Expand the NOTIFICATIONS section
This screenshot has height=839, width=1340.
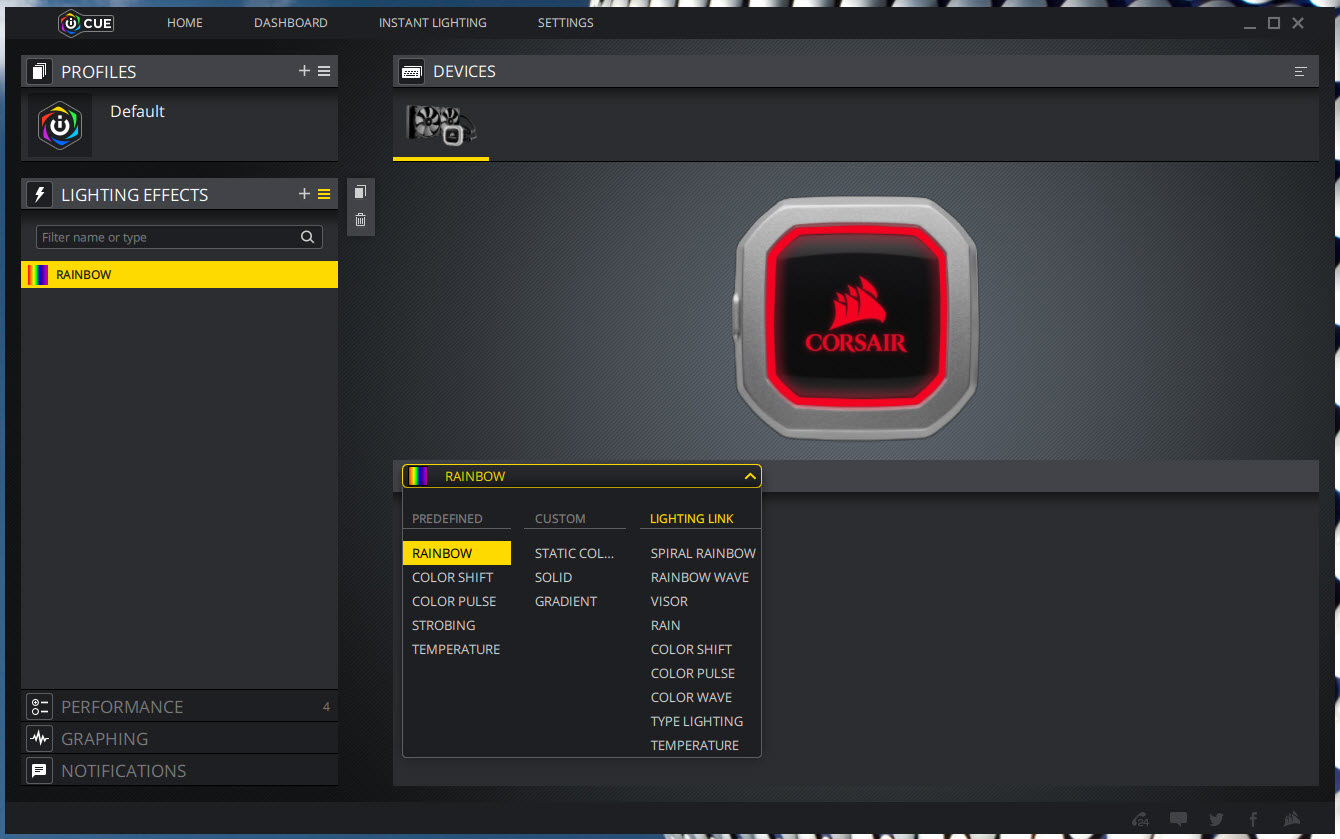(179, 770)
